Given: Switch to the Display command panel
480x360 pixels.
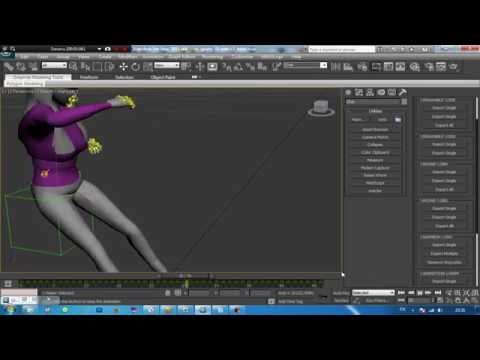Looking at the screenshot, I should [392, 92].
